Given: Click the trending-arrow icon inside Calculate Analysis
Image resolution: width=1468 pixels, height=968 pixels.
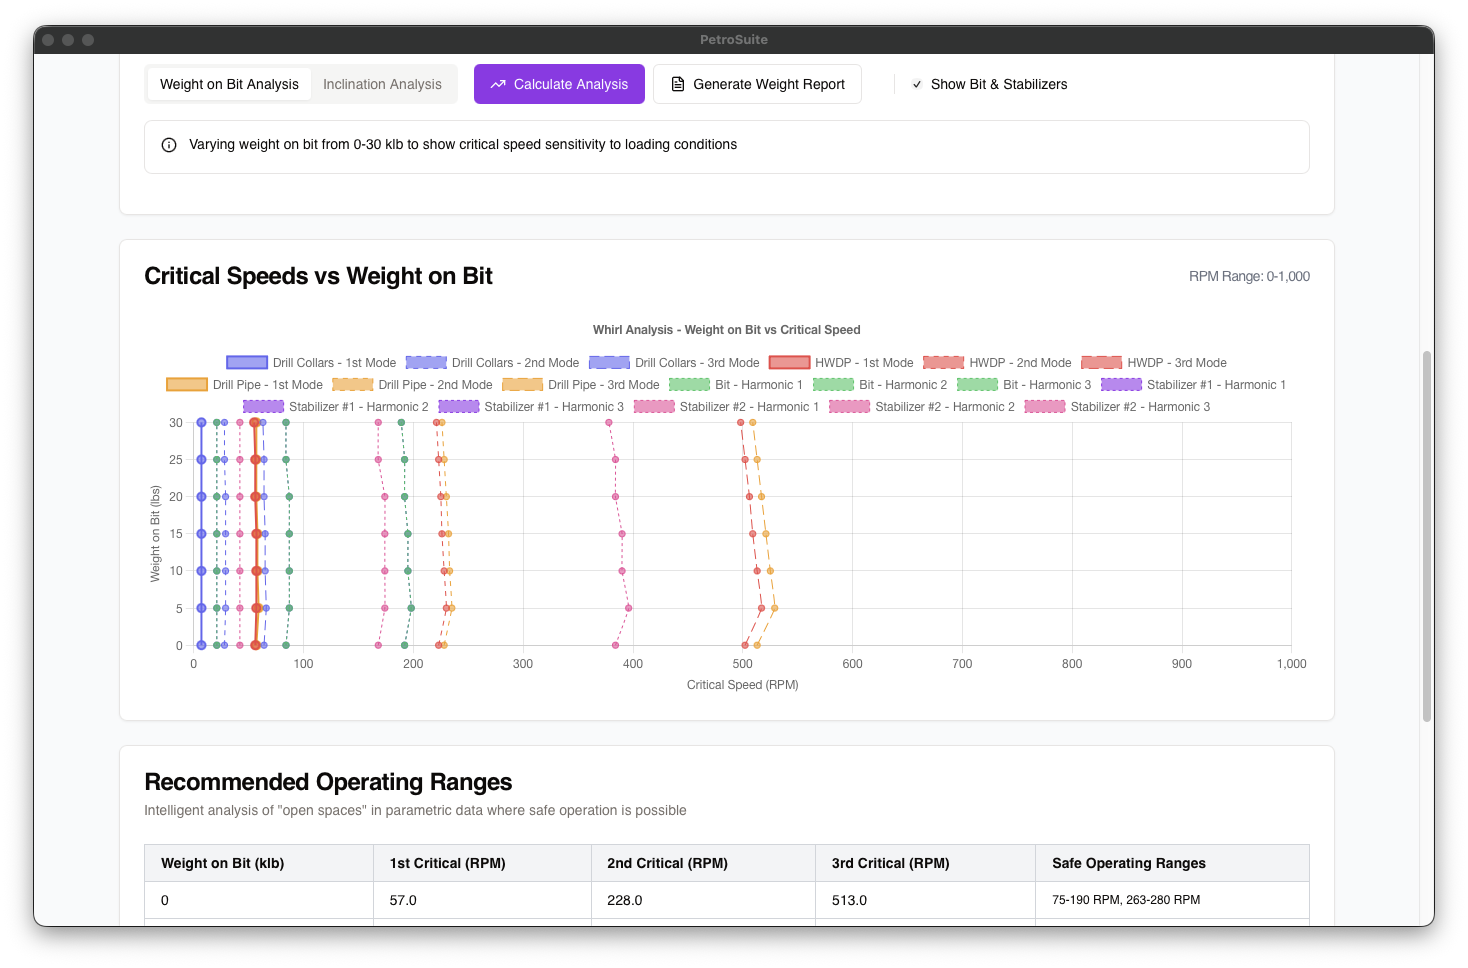Looking at the screenshot, I should 498,84.
